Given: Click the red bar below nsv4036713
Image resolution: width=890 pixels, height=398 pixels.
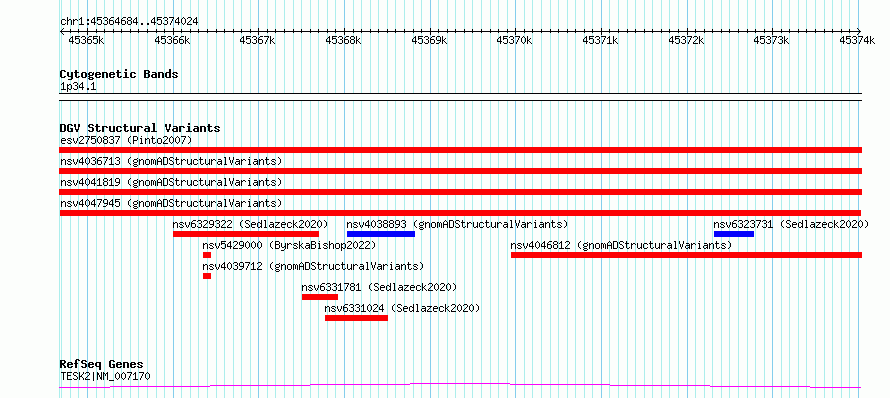Looking at the screenshot, I should [x=460, y=171].
